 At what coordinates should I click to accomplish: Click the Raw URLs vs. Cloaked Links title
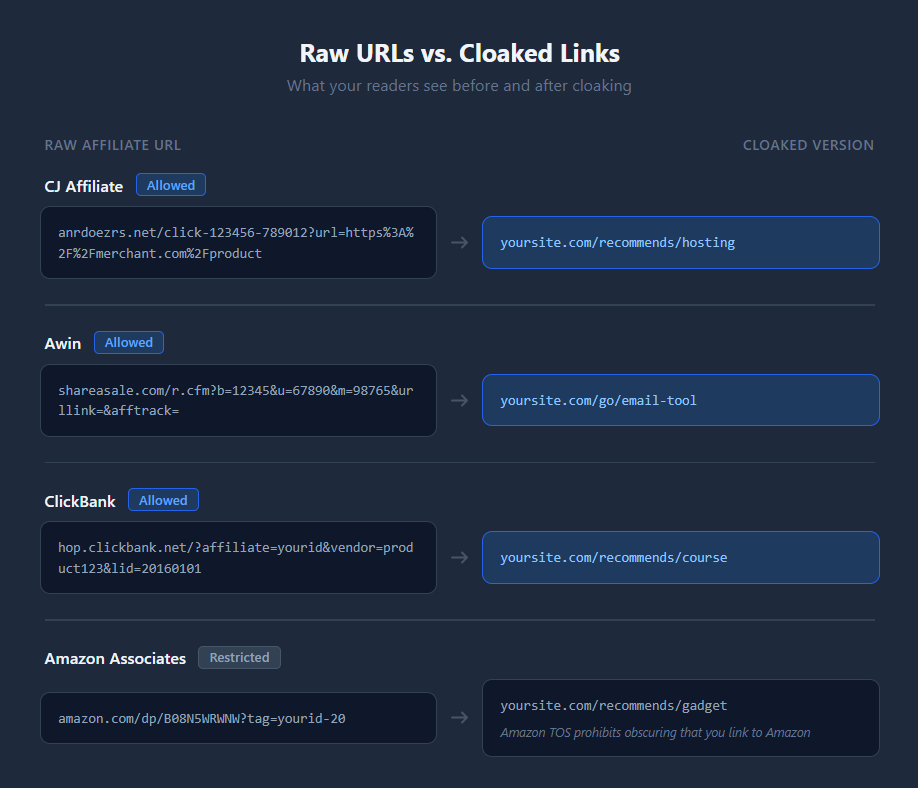tap(459, 53)
